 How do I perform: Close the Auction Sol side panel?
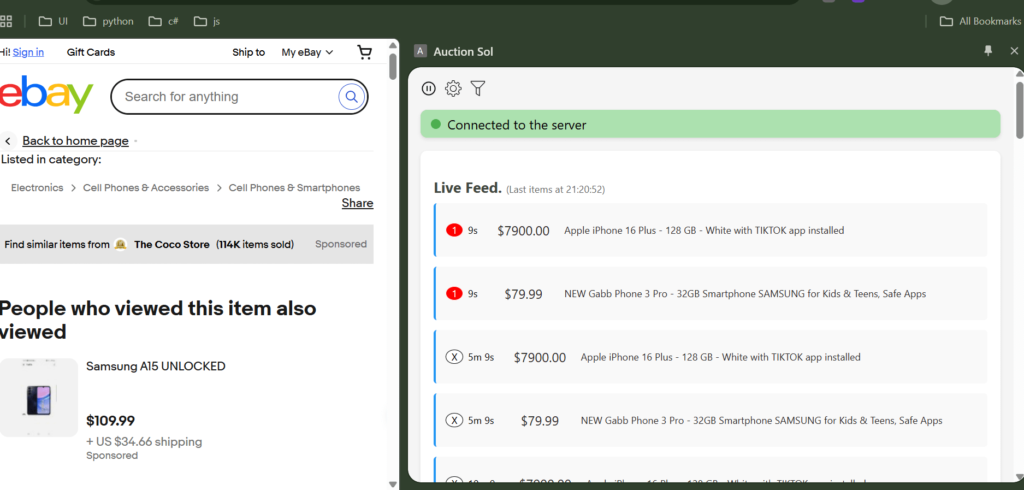click(x=1014, y=51)
